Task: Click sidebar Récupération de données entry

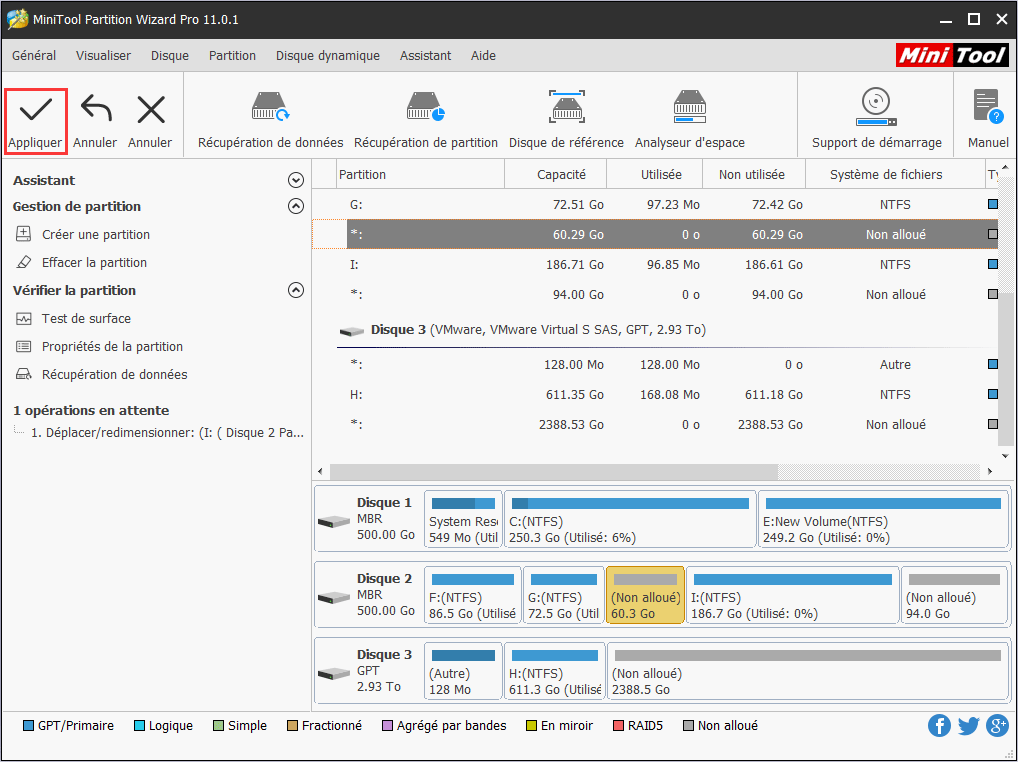Action: click(114, 375)
